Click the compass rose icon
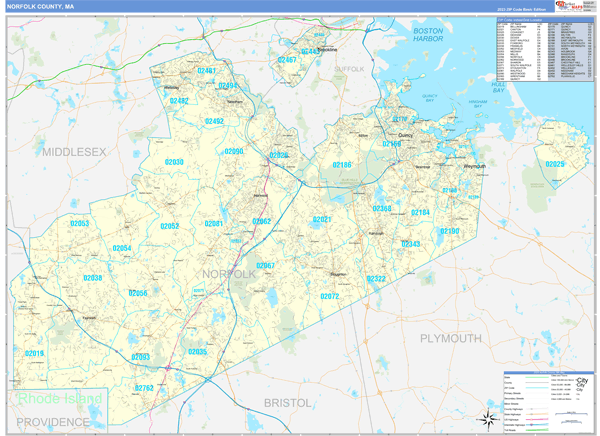Image resolution: width=600 pixels, height=436 pixels. (489, 417)
